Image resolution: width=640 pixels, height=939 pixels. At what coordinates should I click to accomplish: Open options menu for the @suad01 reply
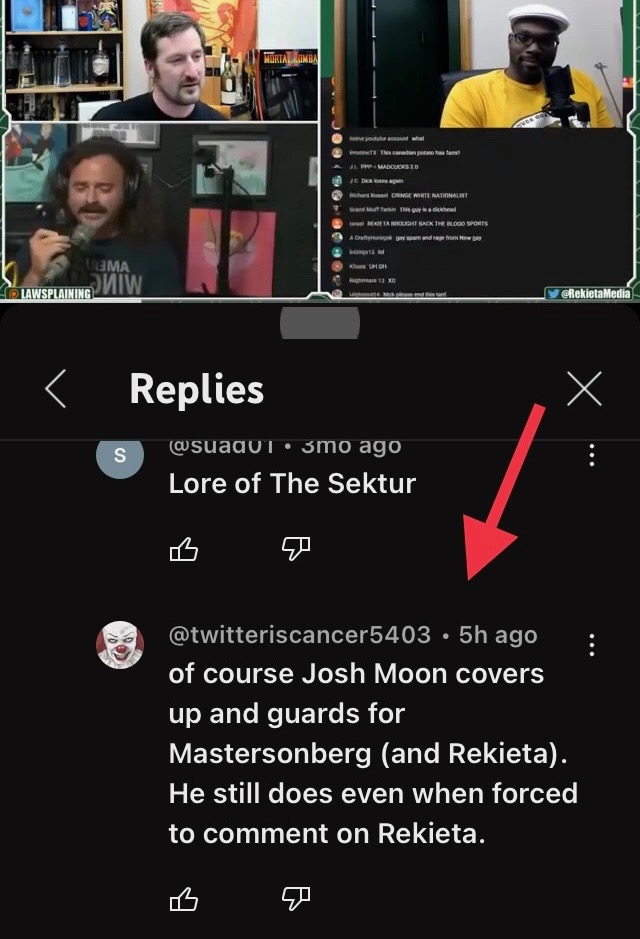(x=592, y=455)
